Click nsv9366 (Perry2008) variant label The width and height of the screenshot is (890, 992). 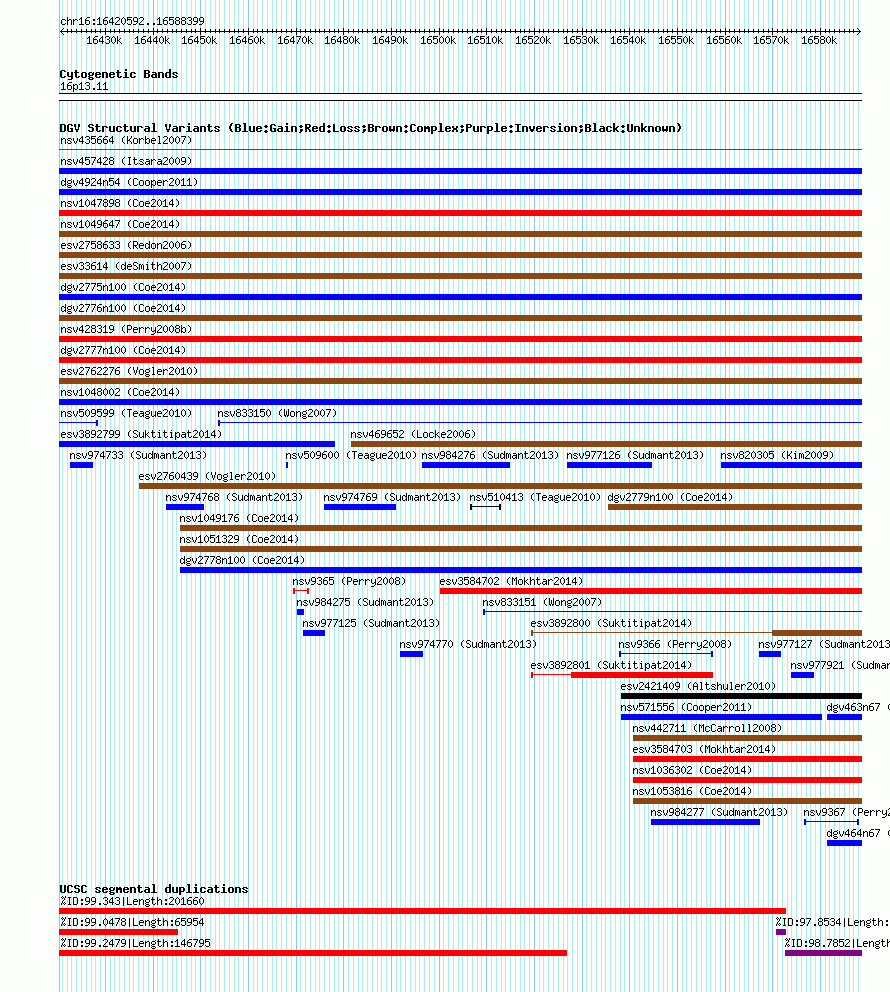pos(675,644)
